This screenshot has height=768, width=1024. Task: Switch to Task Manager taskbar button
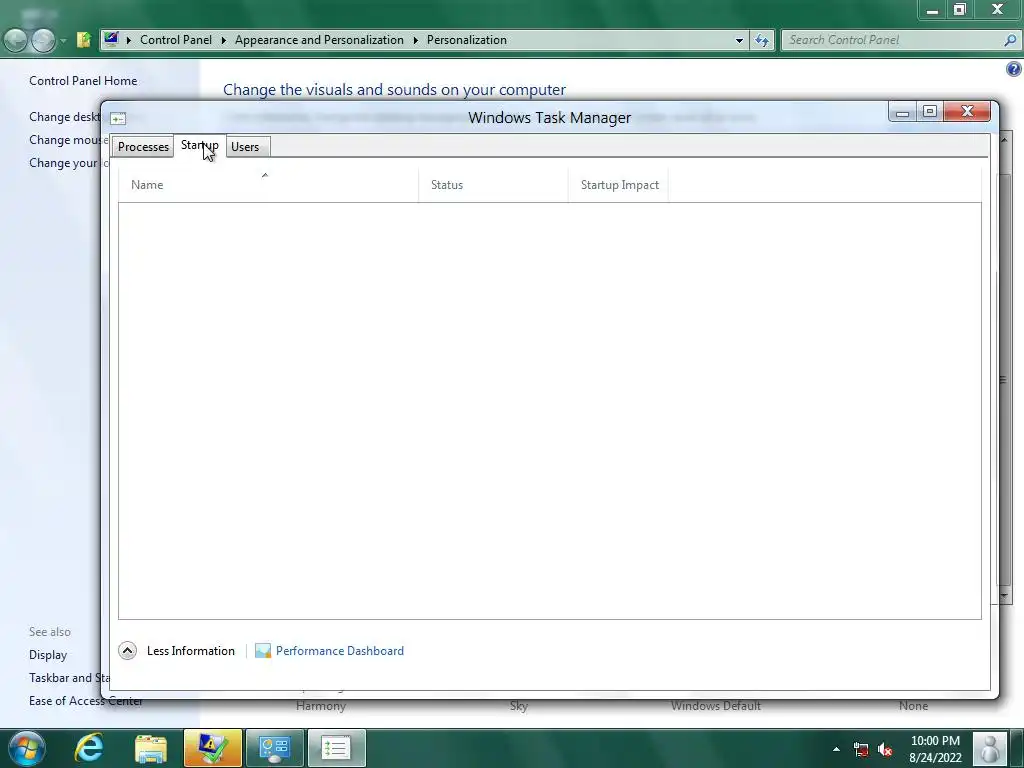pos(336,748)
